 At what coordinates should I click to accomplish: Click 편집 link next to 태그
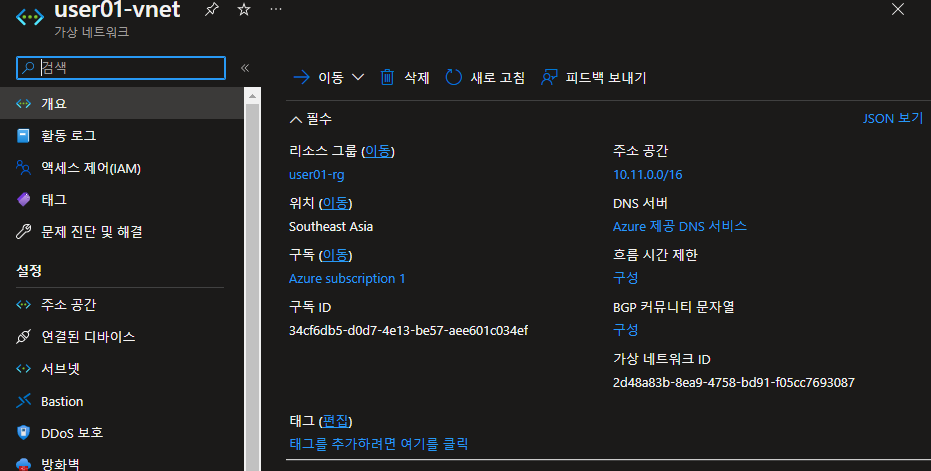point(335,421)
